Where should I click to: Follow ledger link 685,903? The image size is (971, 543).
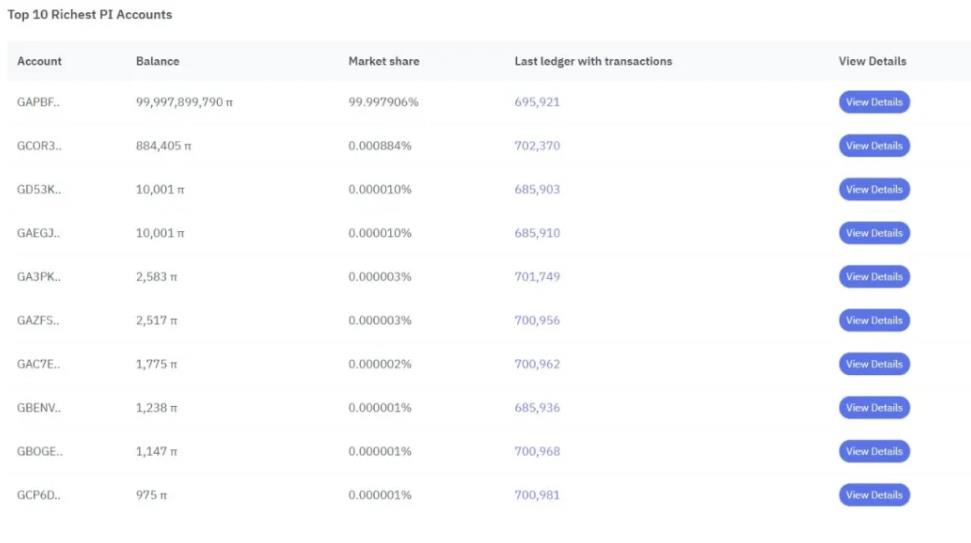click(537, 189)
